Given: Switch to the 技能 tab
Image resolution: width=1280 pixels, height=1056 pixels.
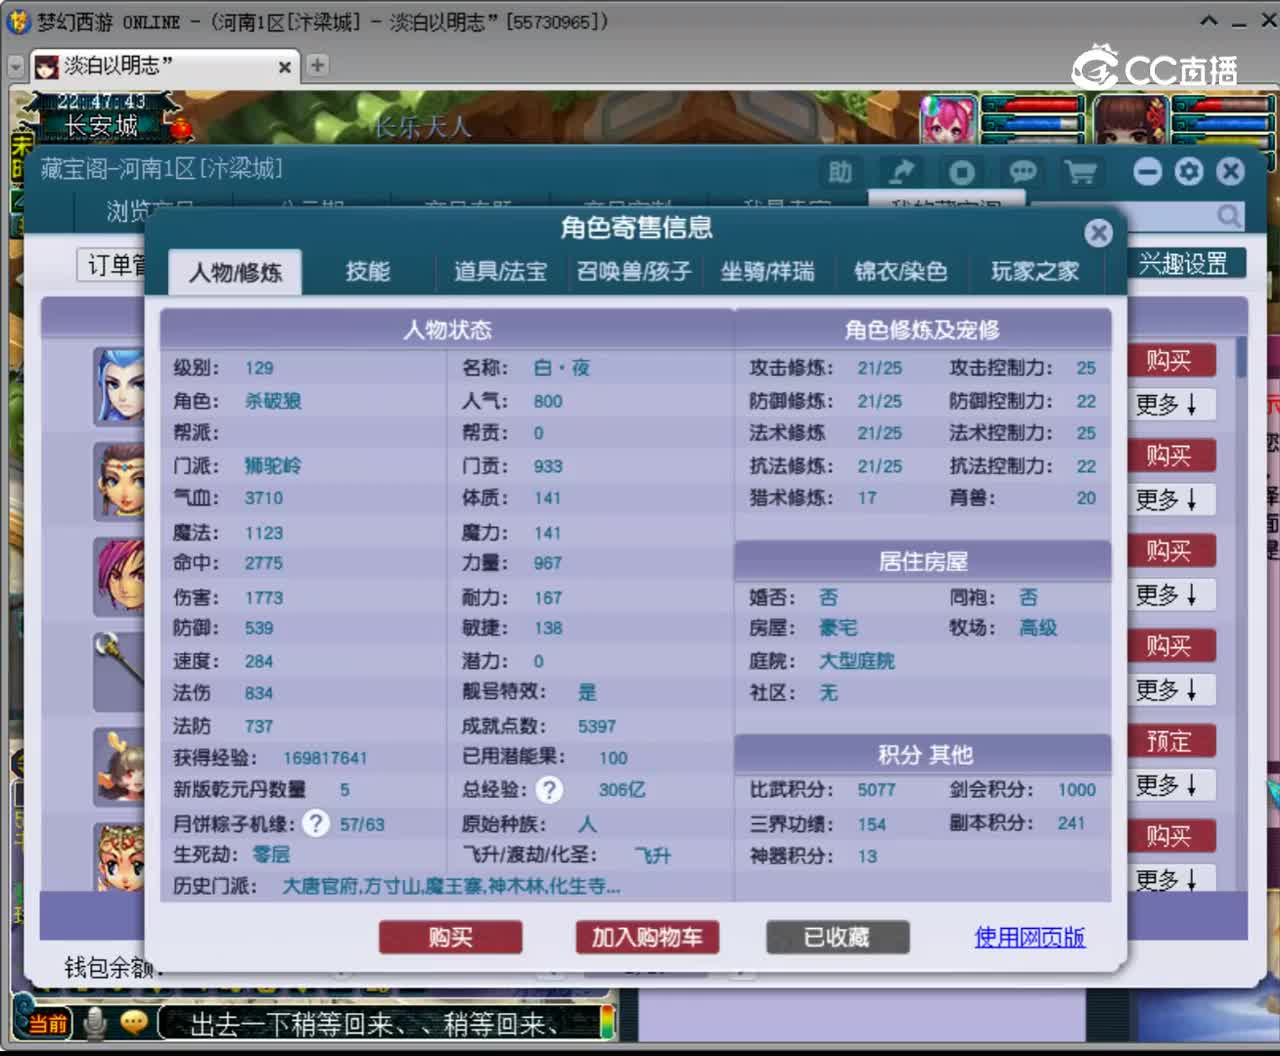Looking at the screenshot, I should (368, 272).
